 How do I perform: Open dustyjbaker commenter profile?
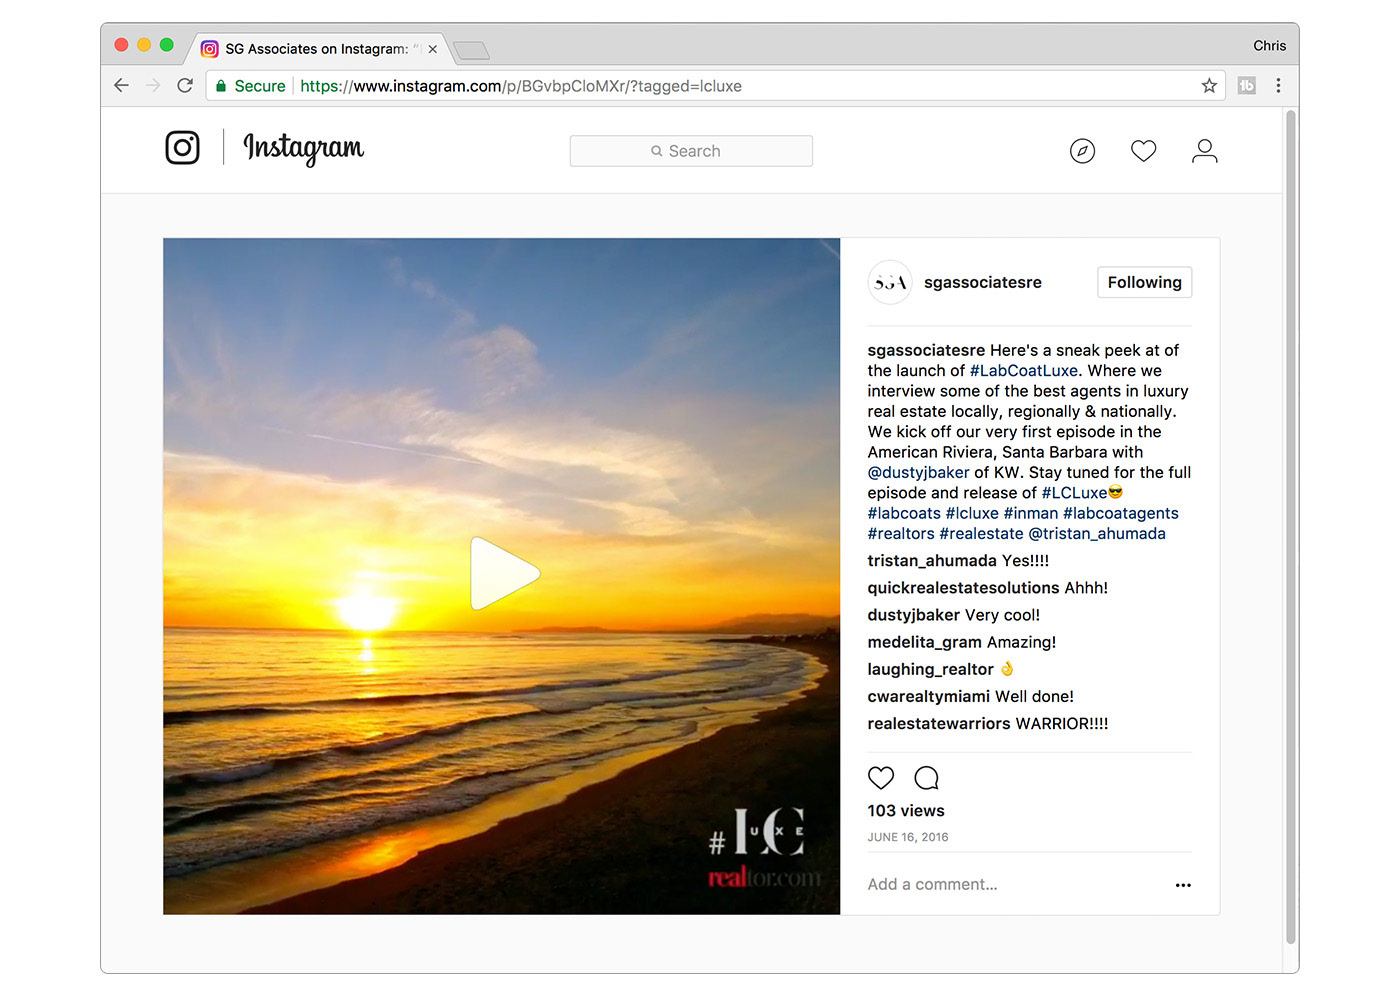(913, 615)
